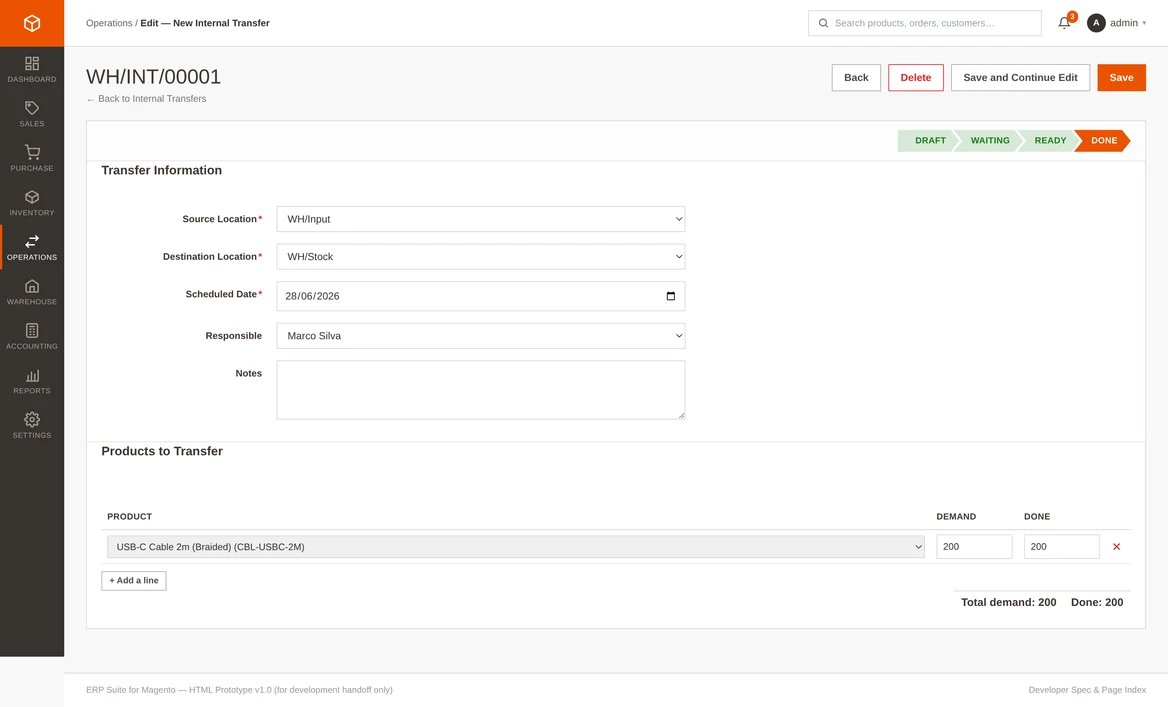The width and height of the screenshot is (1168, 707).
Task: Click Save and Continue Edit
Action: click(1020, 77)
